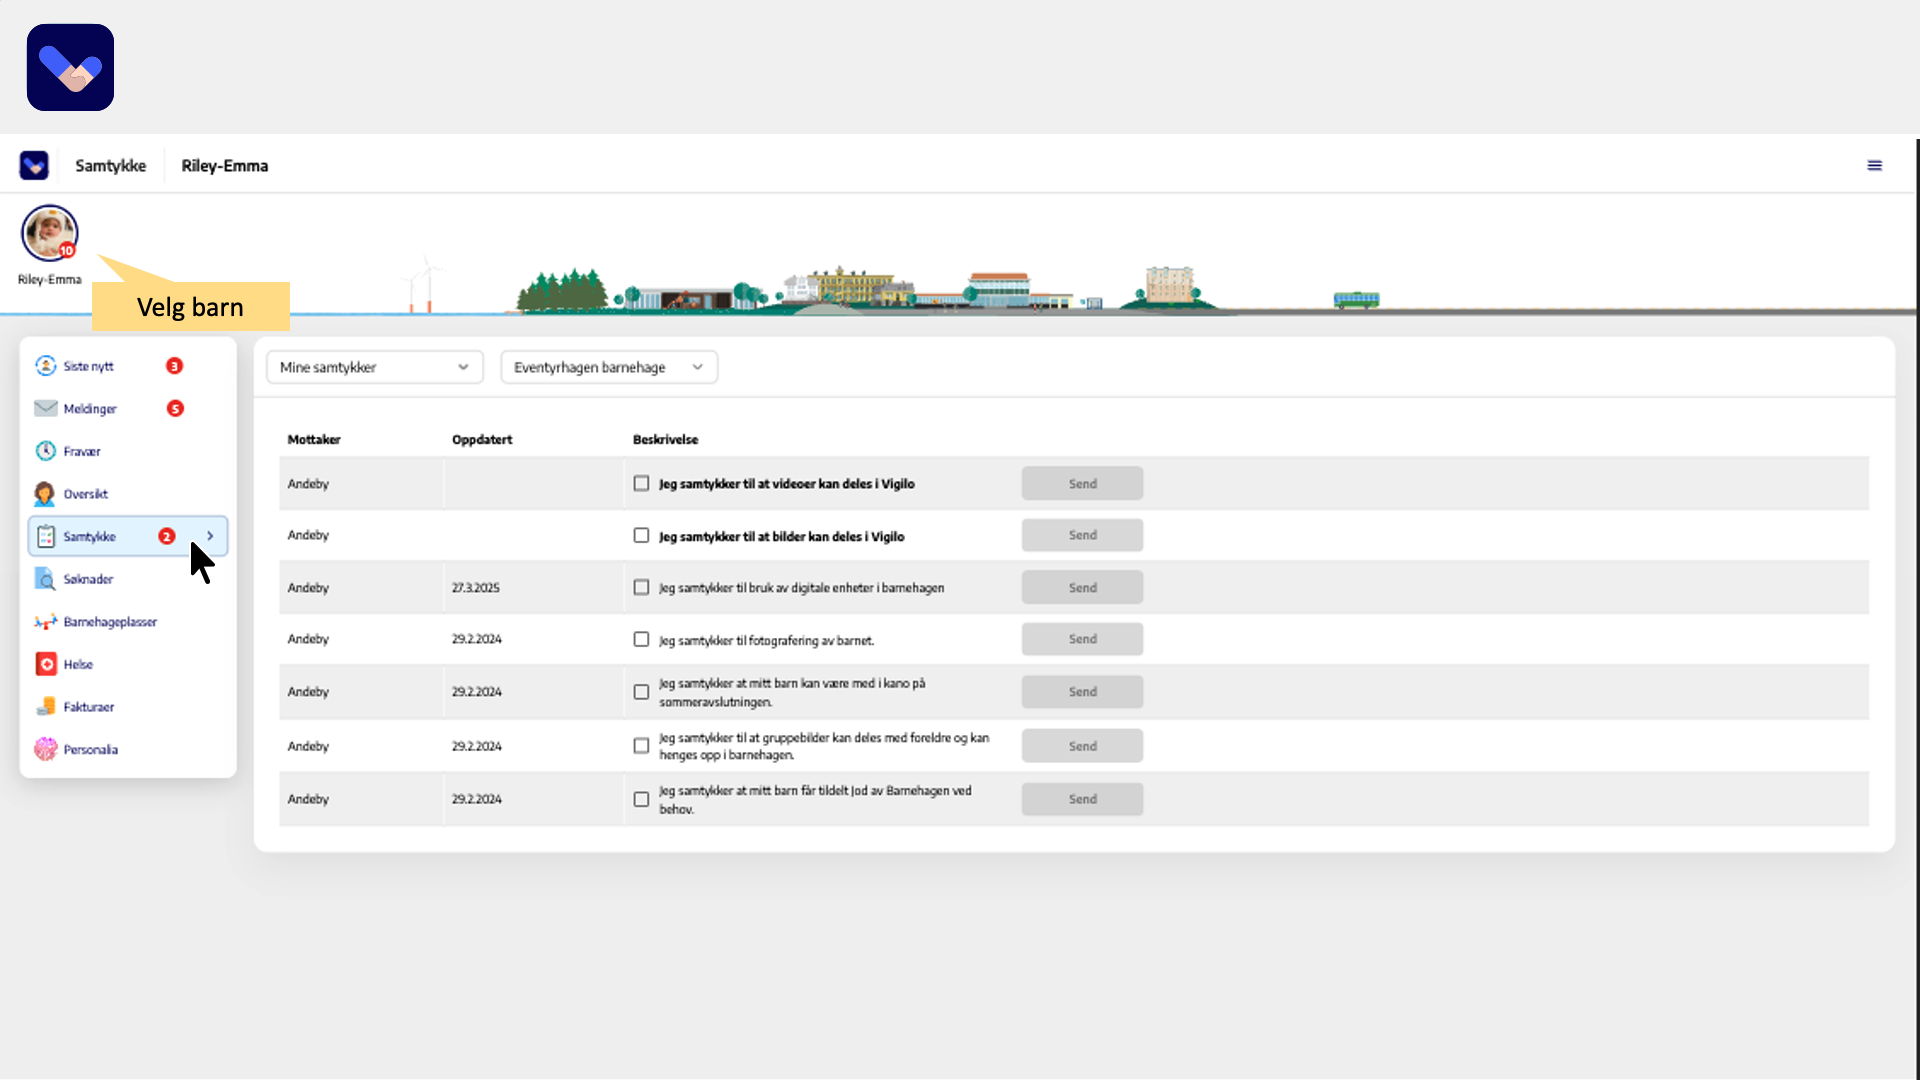Check consent for bilder shared in Vigilo
Viewport: 1920px width, 1080px height.
point(641,536)
